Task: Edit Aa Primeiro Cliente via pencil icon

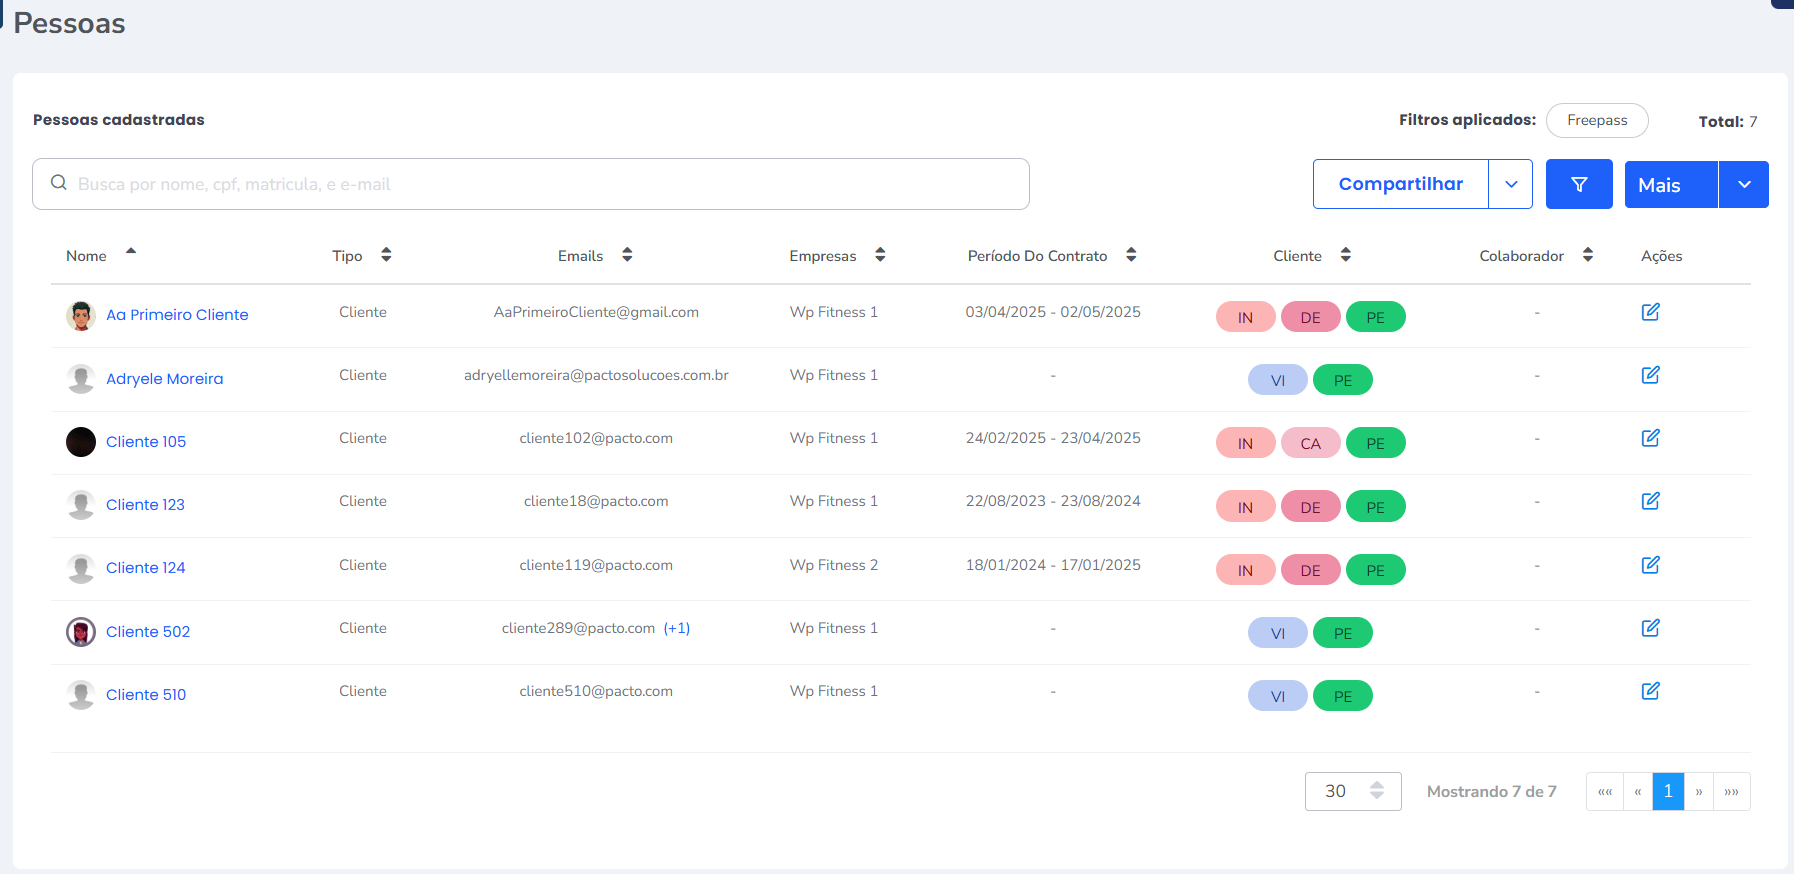Action: [x=1650, y=312]
